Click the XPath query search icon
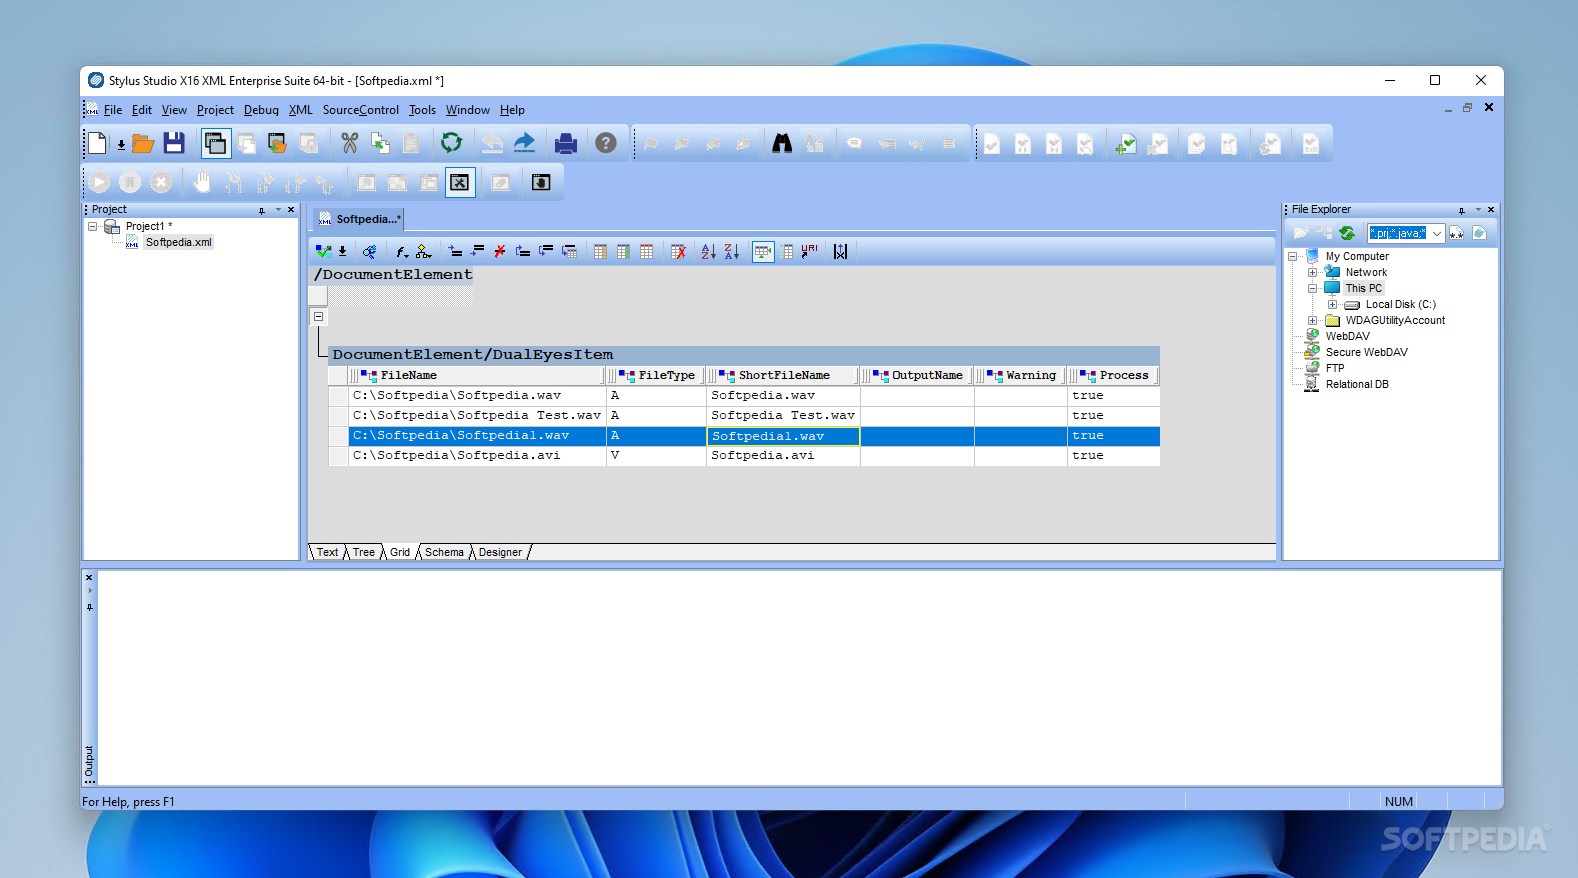 coord(370,251)
